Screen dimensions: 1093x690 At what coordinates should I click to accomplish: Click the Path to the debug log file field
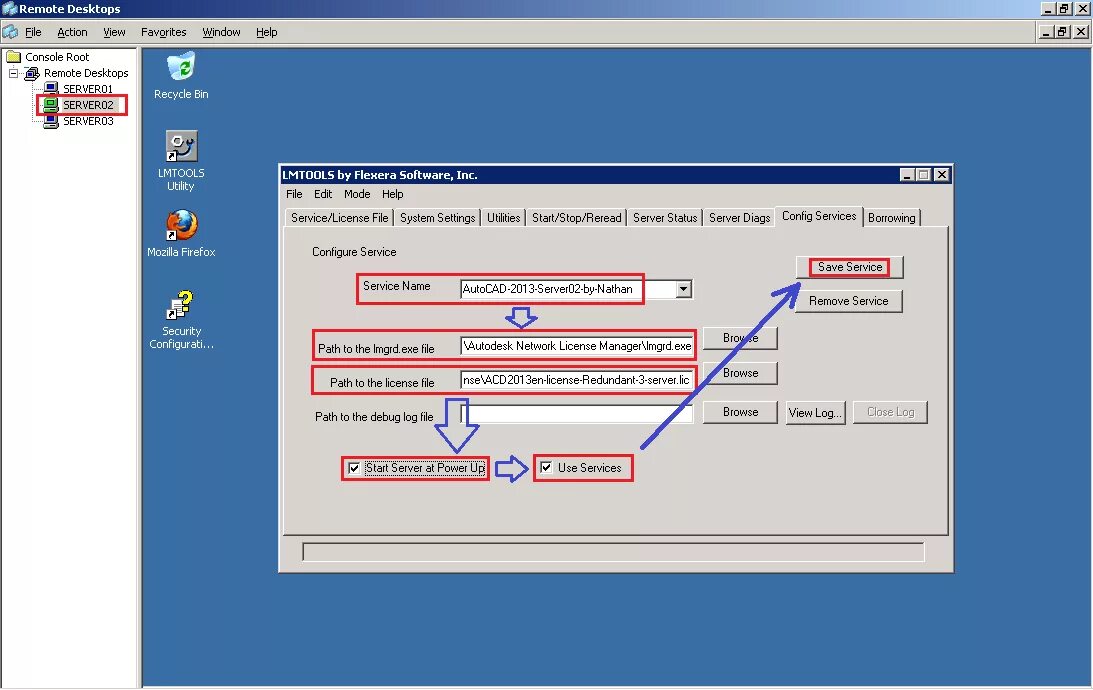(x=577, y=414)
